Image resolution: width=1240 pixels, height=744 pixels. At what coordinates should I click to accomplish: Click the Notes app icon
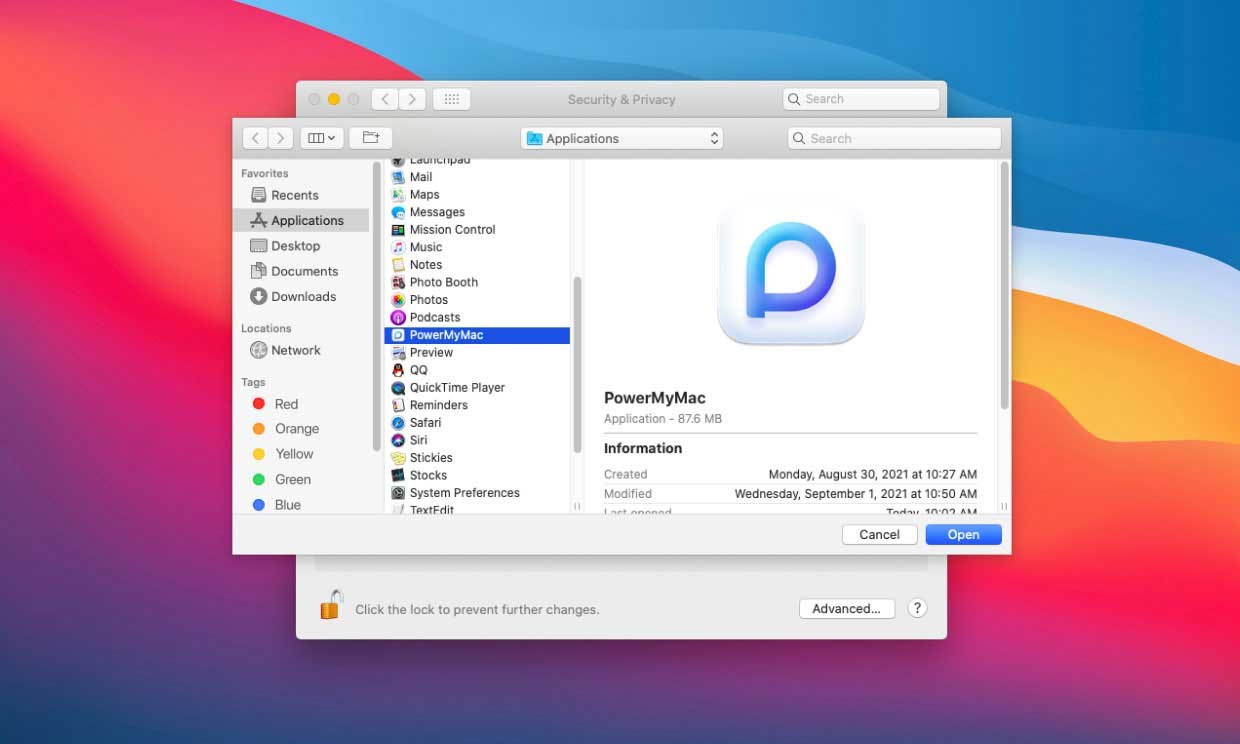tap(398, 265)
